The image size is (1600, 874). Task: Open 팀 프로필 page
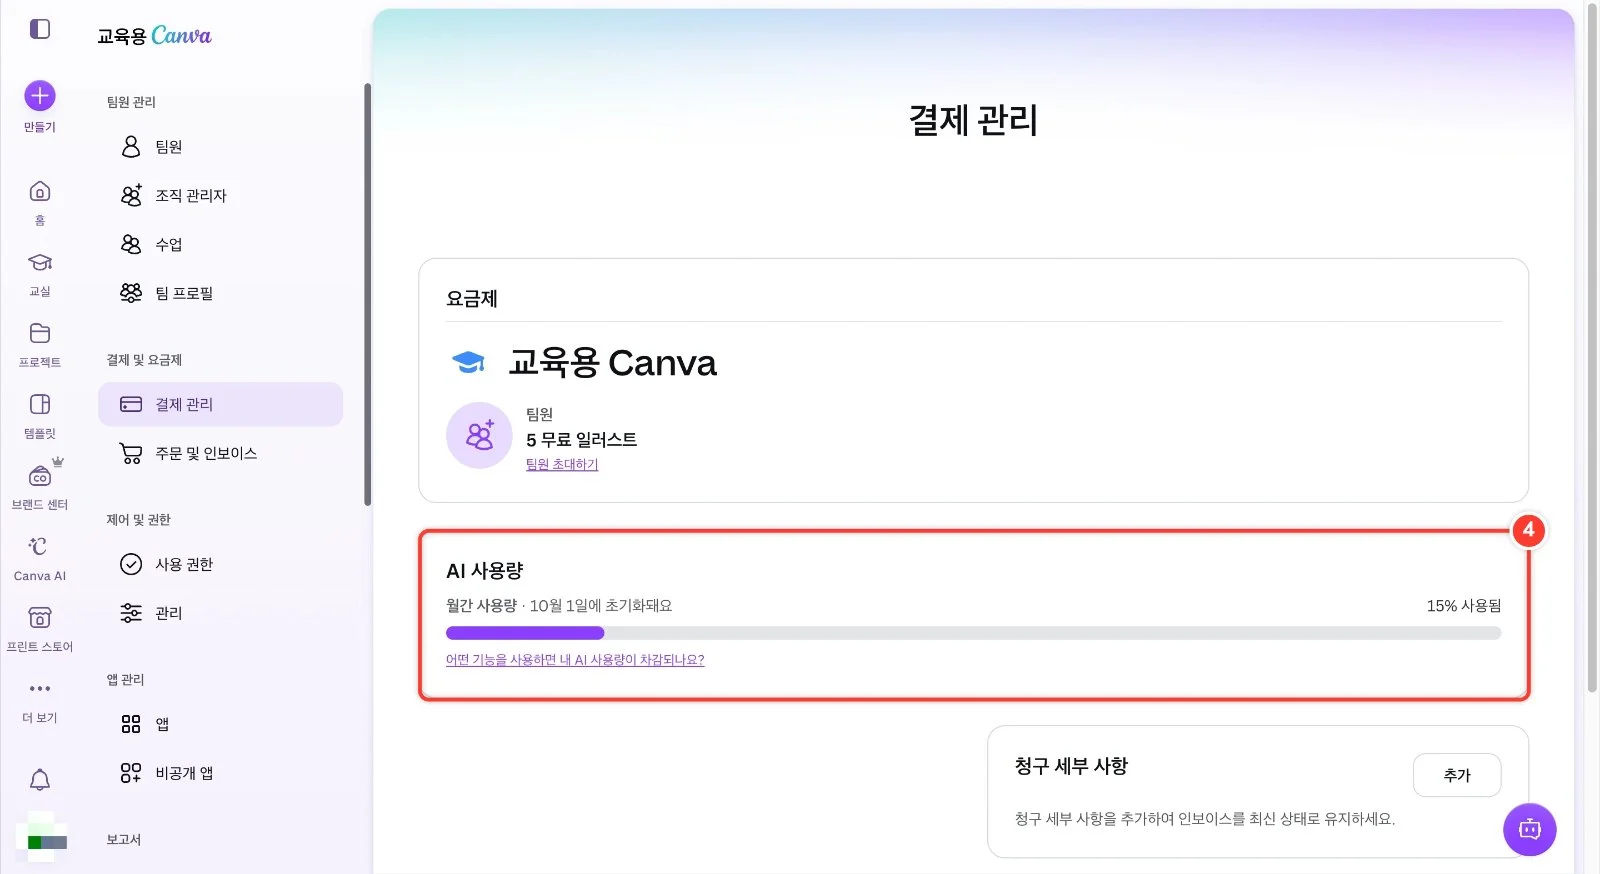tap(220, 294)
